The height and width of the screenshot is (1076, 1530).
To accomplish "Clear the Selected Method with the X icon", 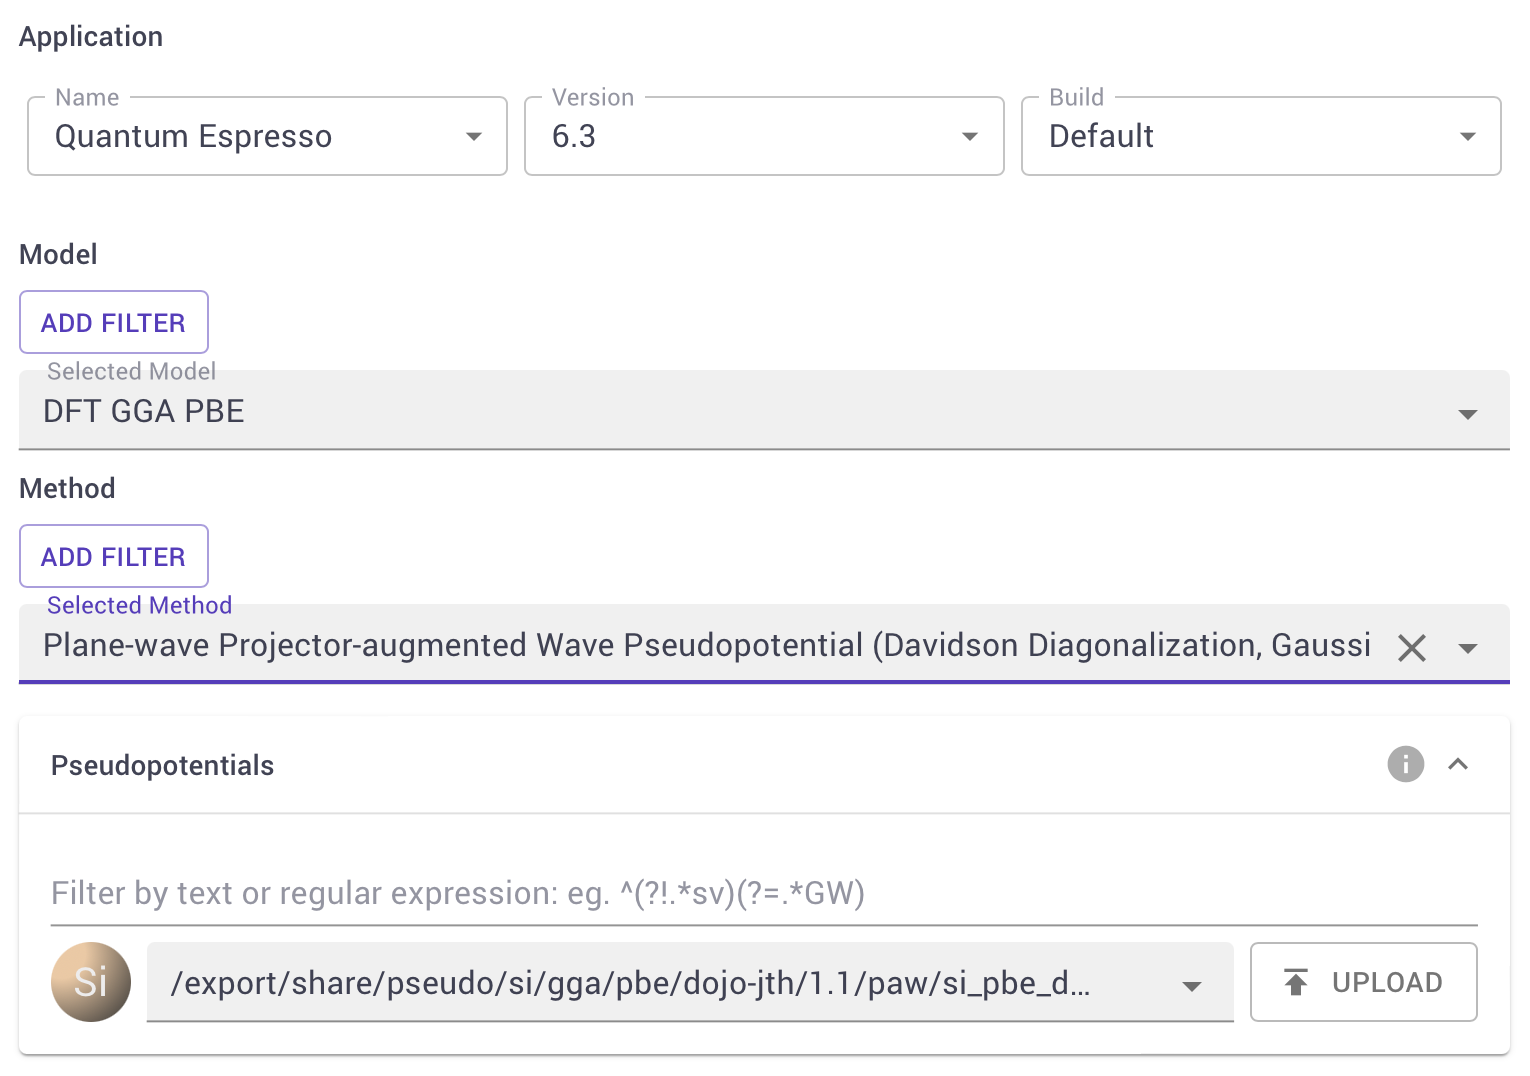I will click(x=1411, y=648).
